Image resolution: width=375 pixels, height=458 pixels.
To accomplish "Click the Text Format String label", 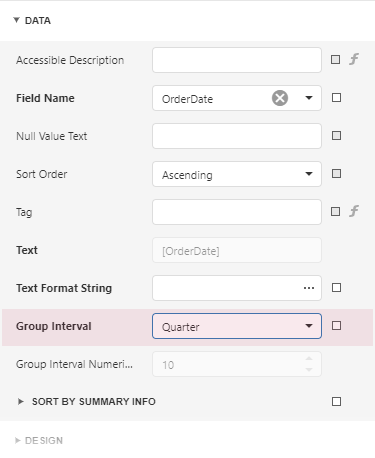I will (64, 288).
